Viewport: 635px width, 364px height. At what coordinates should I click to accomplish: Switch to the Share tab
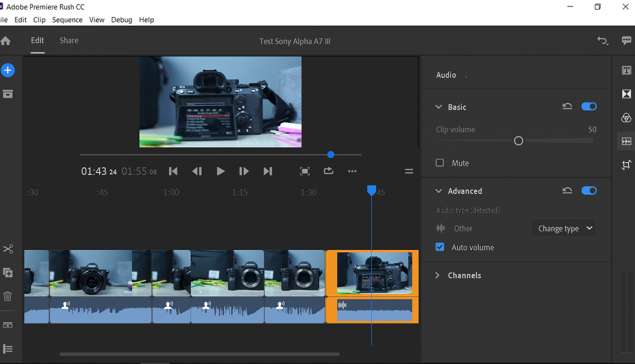point(69,40)
